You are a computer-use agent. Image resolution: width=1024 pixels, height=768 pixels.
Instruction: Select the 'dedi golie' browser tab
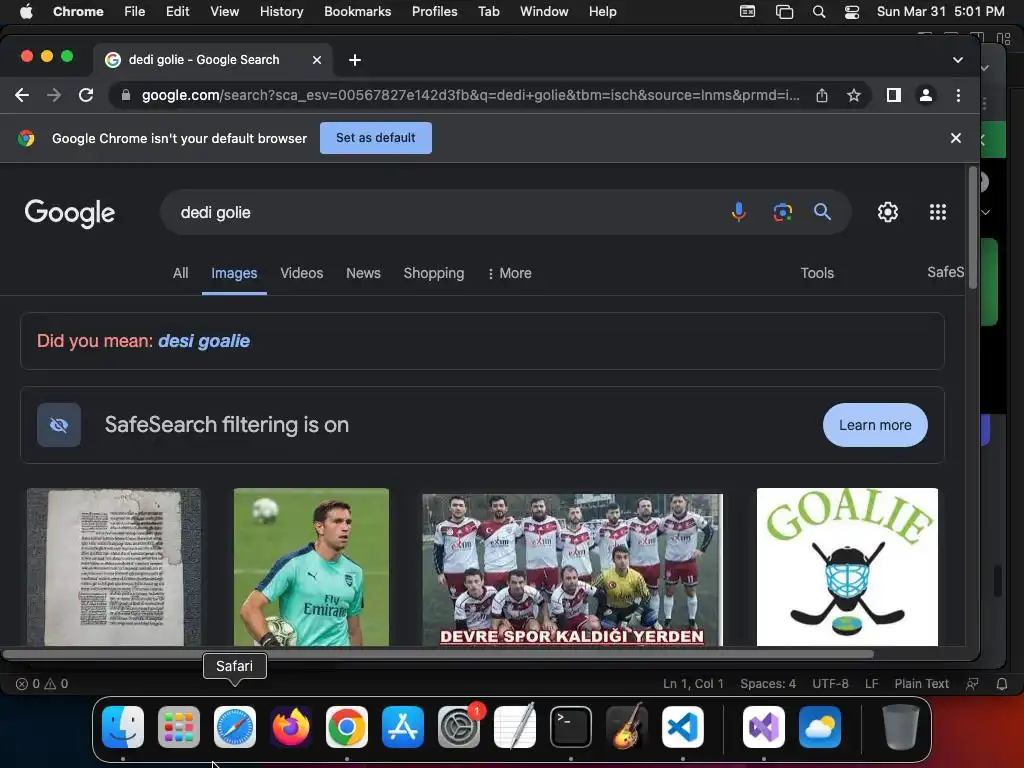[x=212, y=60]
